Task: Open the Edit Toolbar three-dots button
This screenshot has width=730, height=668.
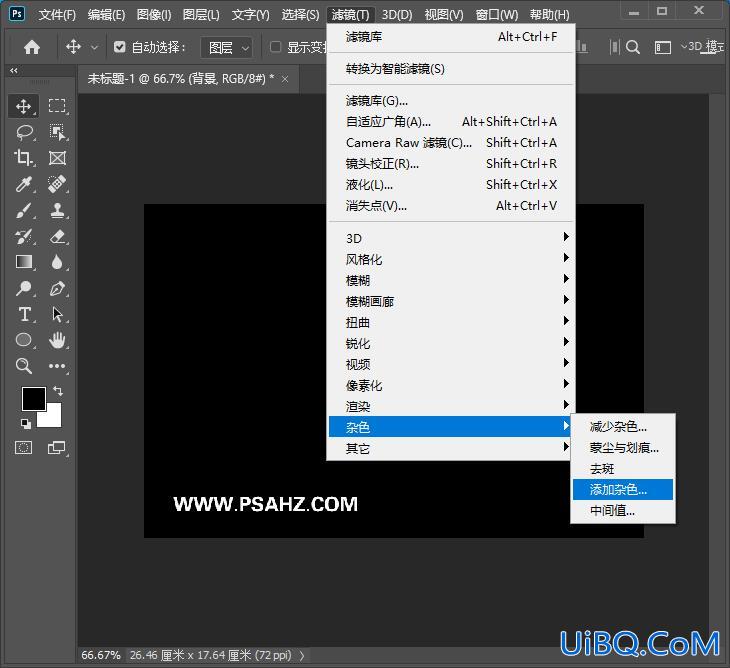Action: point(57,366)
